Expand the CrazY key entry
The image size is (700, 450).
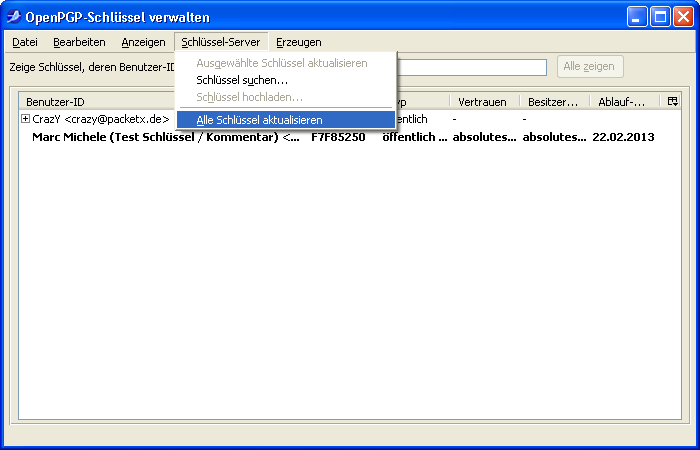click(x=25, y=119)
